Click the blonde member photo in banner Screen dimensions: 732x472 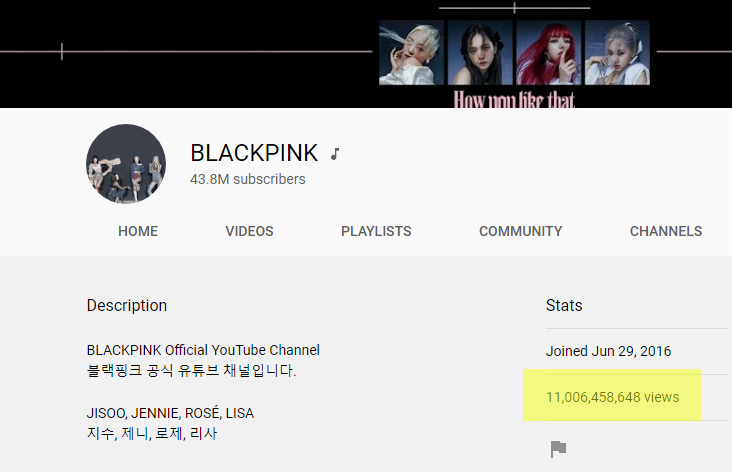pyautogui.click(x=411, y=52)
